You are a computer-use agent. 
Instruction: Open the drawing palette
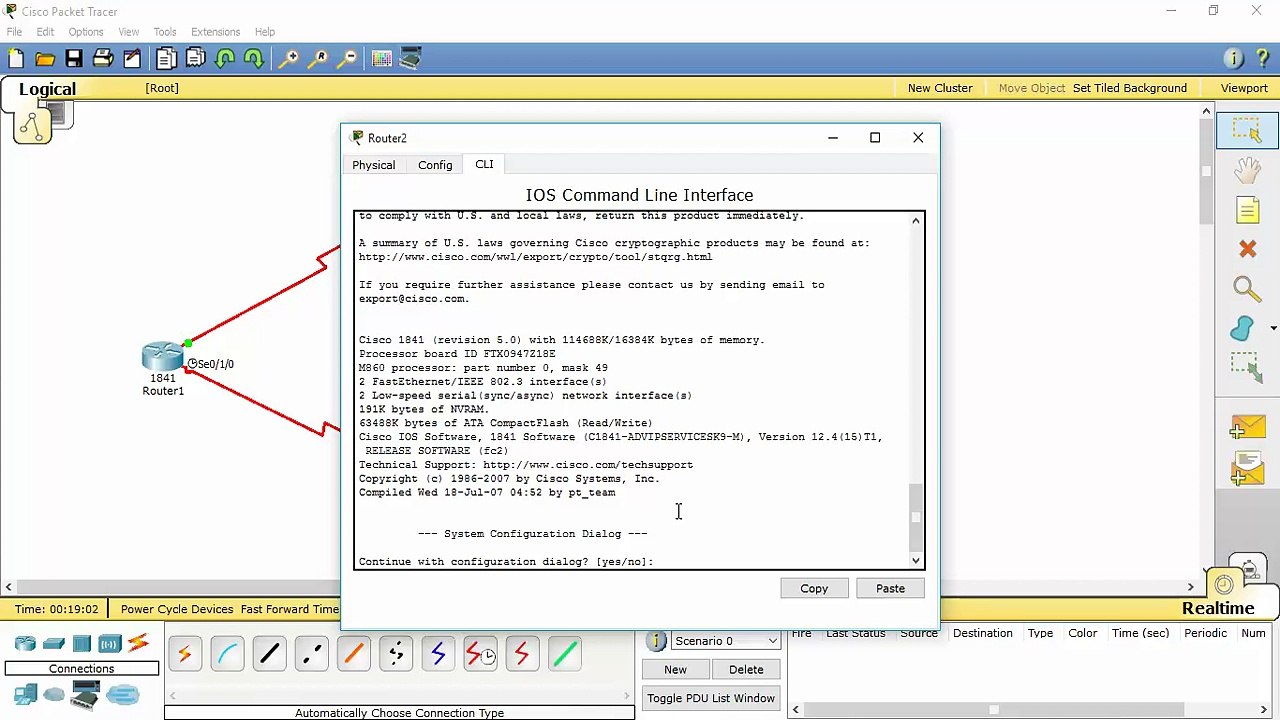tap(381, 59)
